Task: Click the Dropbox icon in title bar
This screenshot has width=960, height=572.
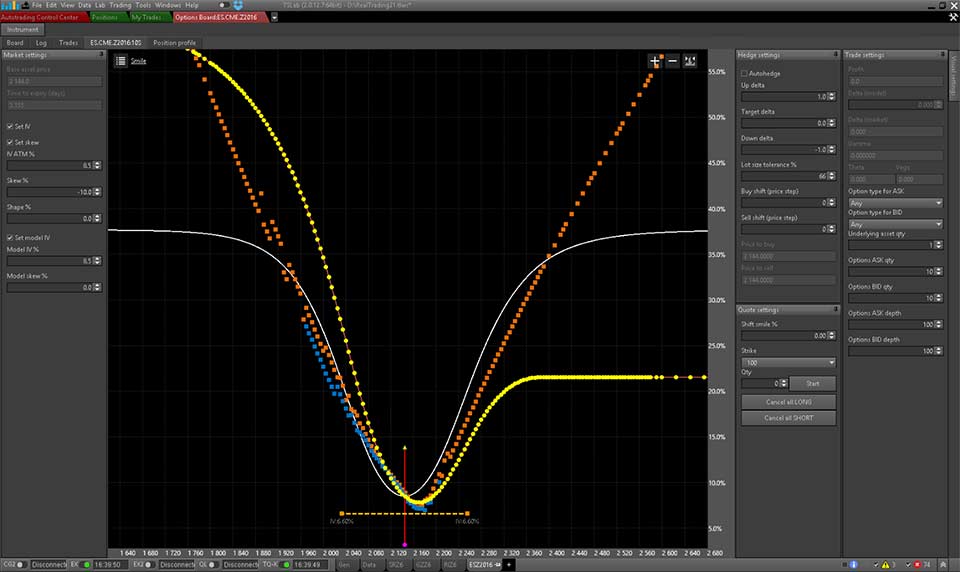Action: (x=238, y=5)
